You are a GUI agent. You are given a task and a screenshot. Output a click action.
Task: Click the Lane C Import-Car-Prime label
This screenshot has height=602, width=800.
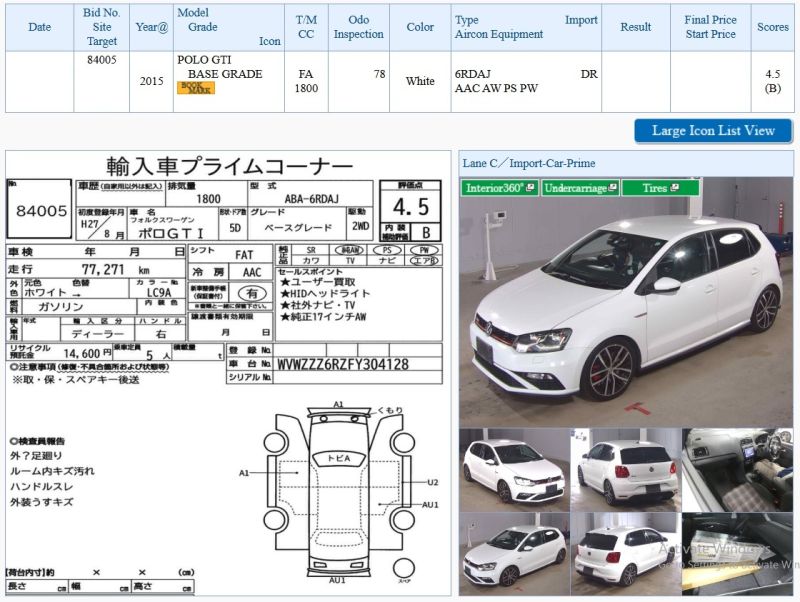(x=529, y=163)
